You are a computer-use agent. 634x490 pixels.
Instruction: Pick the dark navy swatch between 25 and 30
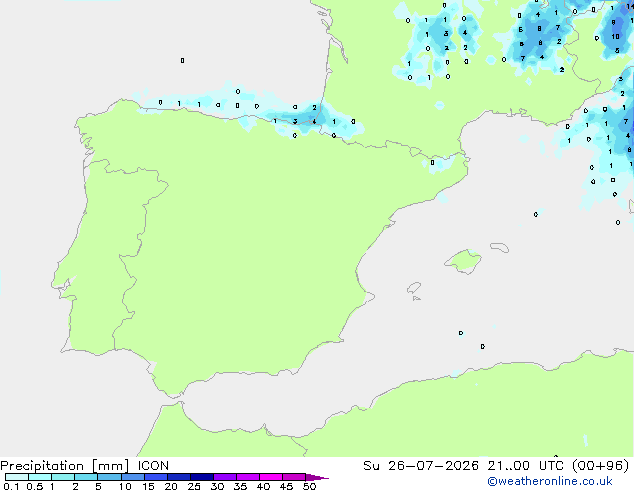202,477
